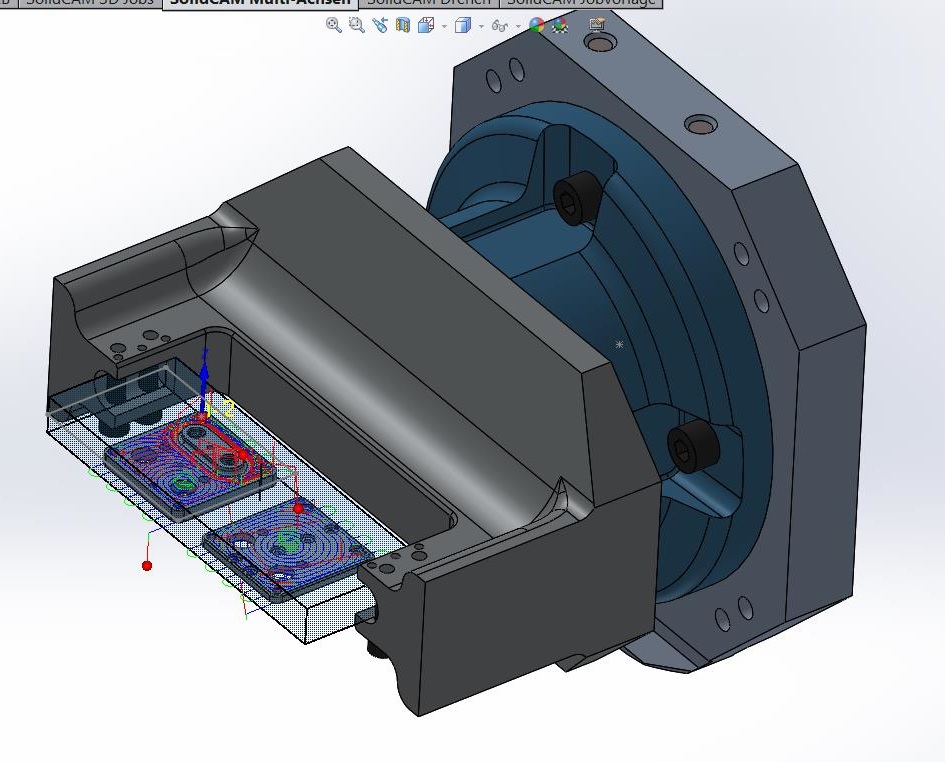Pick the red toolpath point left of workpiece
Viewport: 945px width, 762px height.
147,566
